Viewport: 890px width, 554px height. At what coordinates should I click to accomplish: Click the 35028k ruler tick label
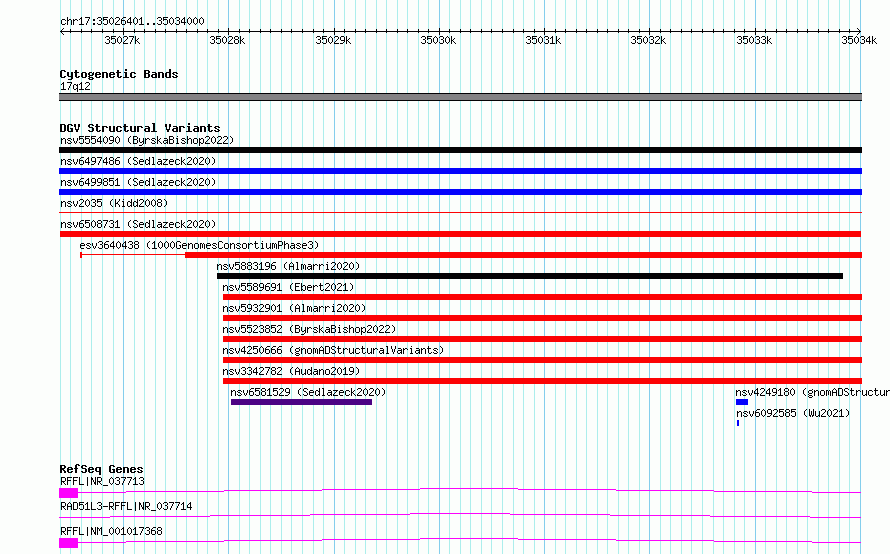(x=227, y=40)
